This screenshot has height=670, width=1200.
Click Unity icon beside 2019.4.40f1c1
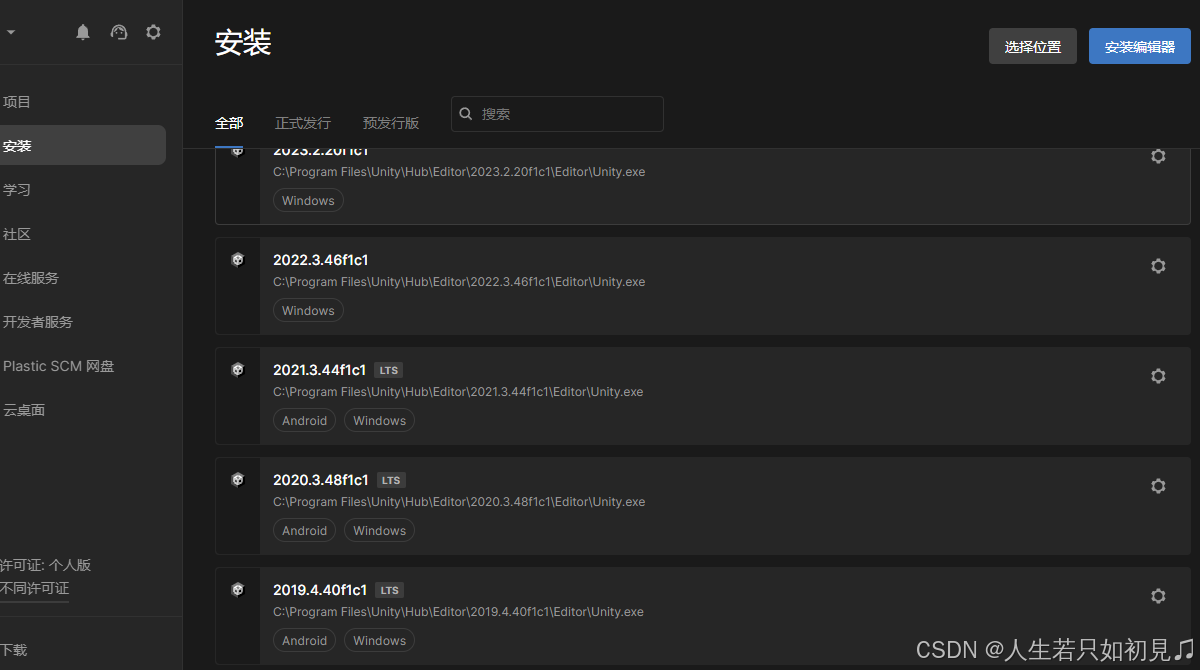[238, 590]
